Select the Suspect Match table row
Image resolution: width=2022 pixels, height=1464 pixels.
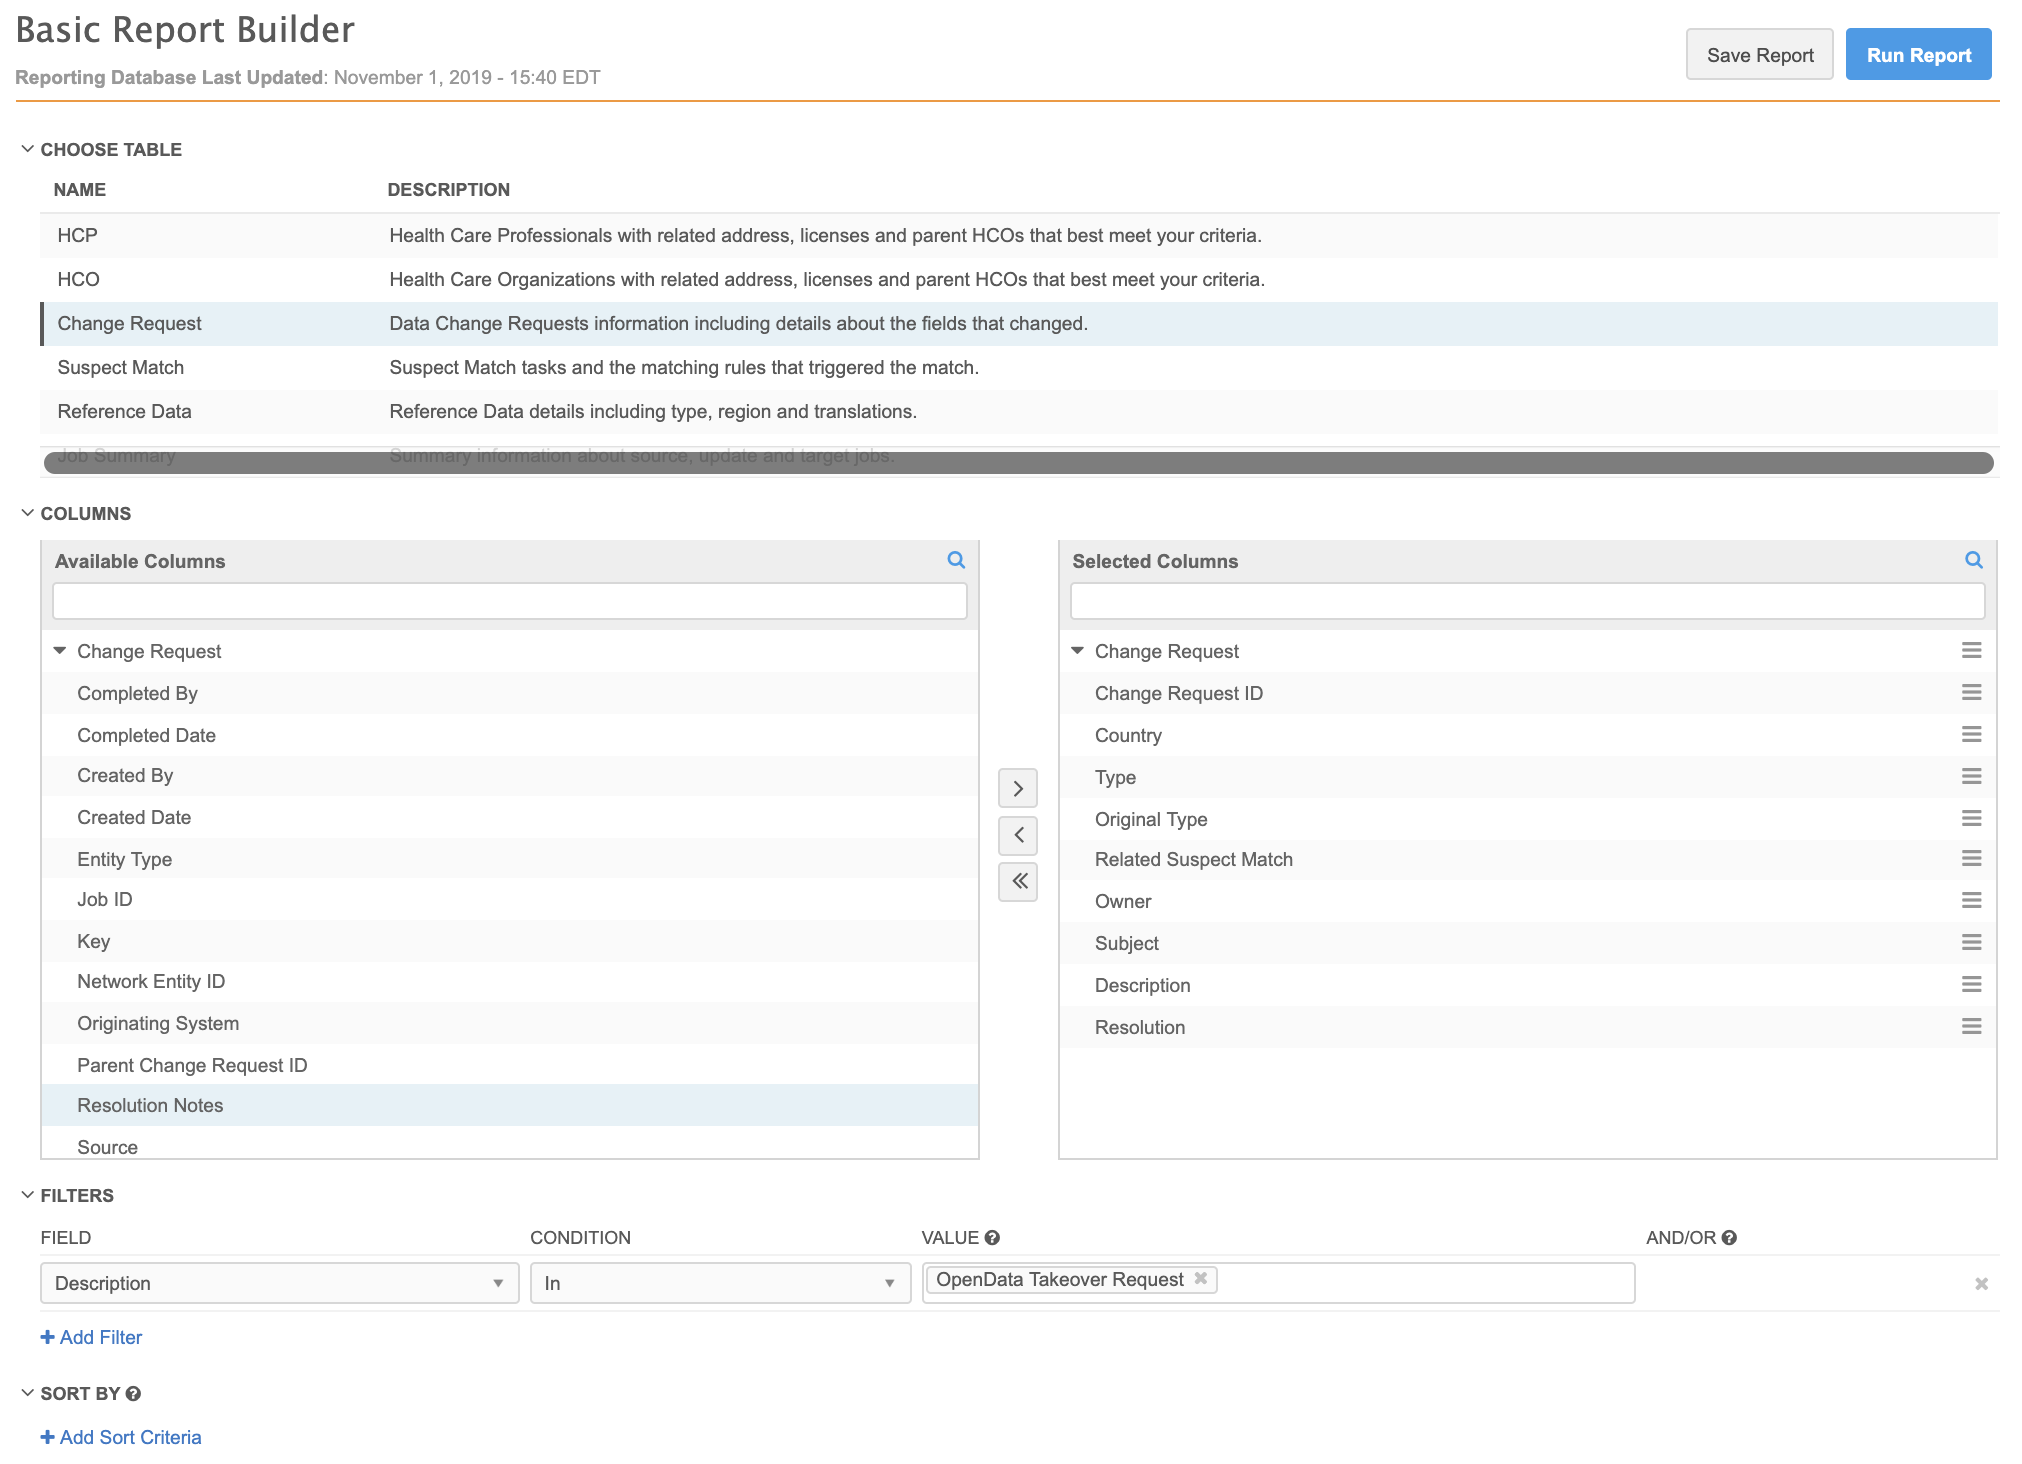pos(120,367)
